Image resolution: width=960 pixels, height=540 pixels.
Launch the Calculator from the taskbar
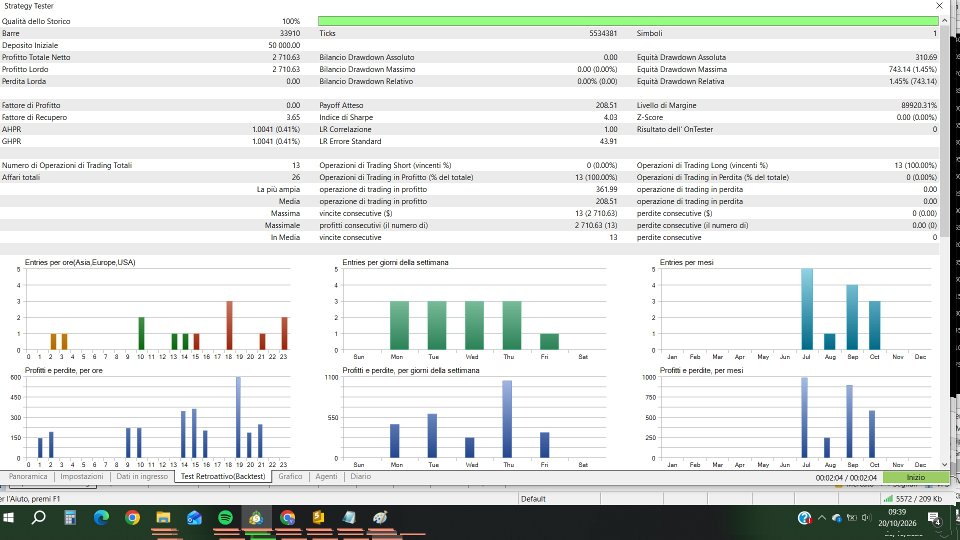70,518
